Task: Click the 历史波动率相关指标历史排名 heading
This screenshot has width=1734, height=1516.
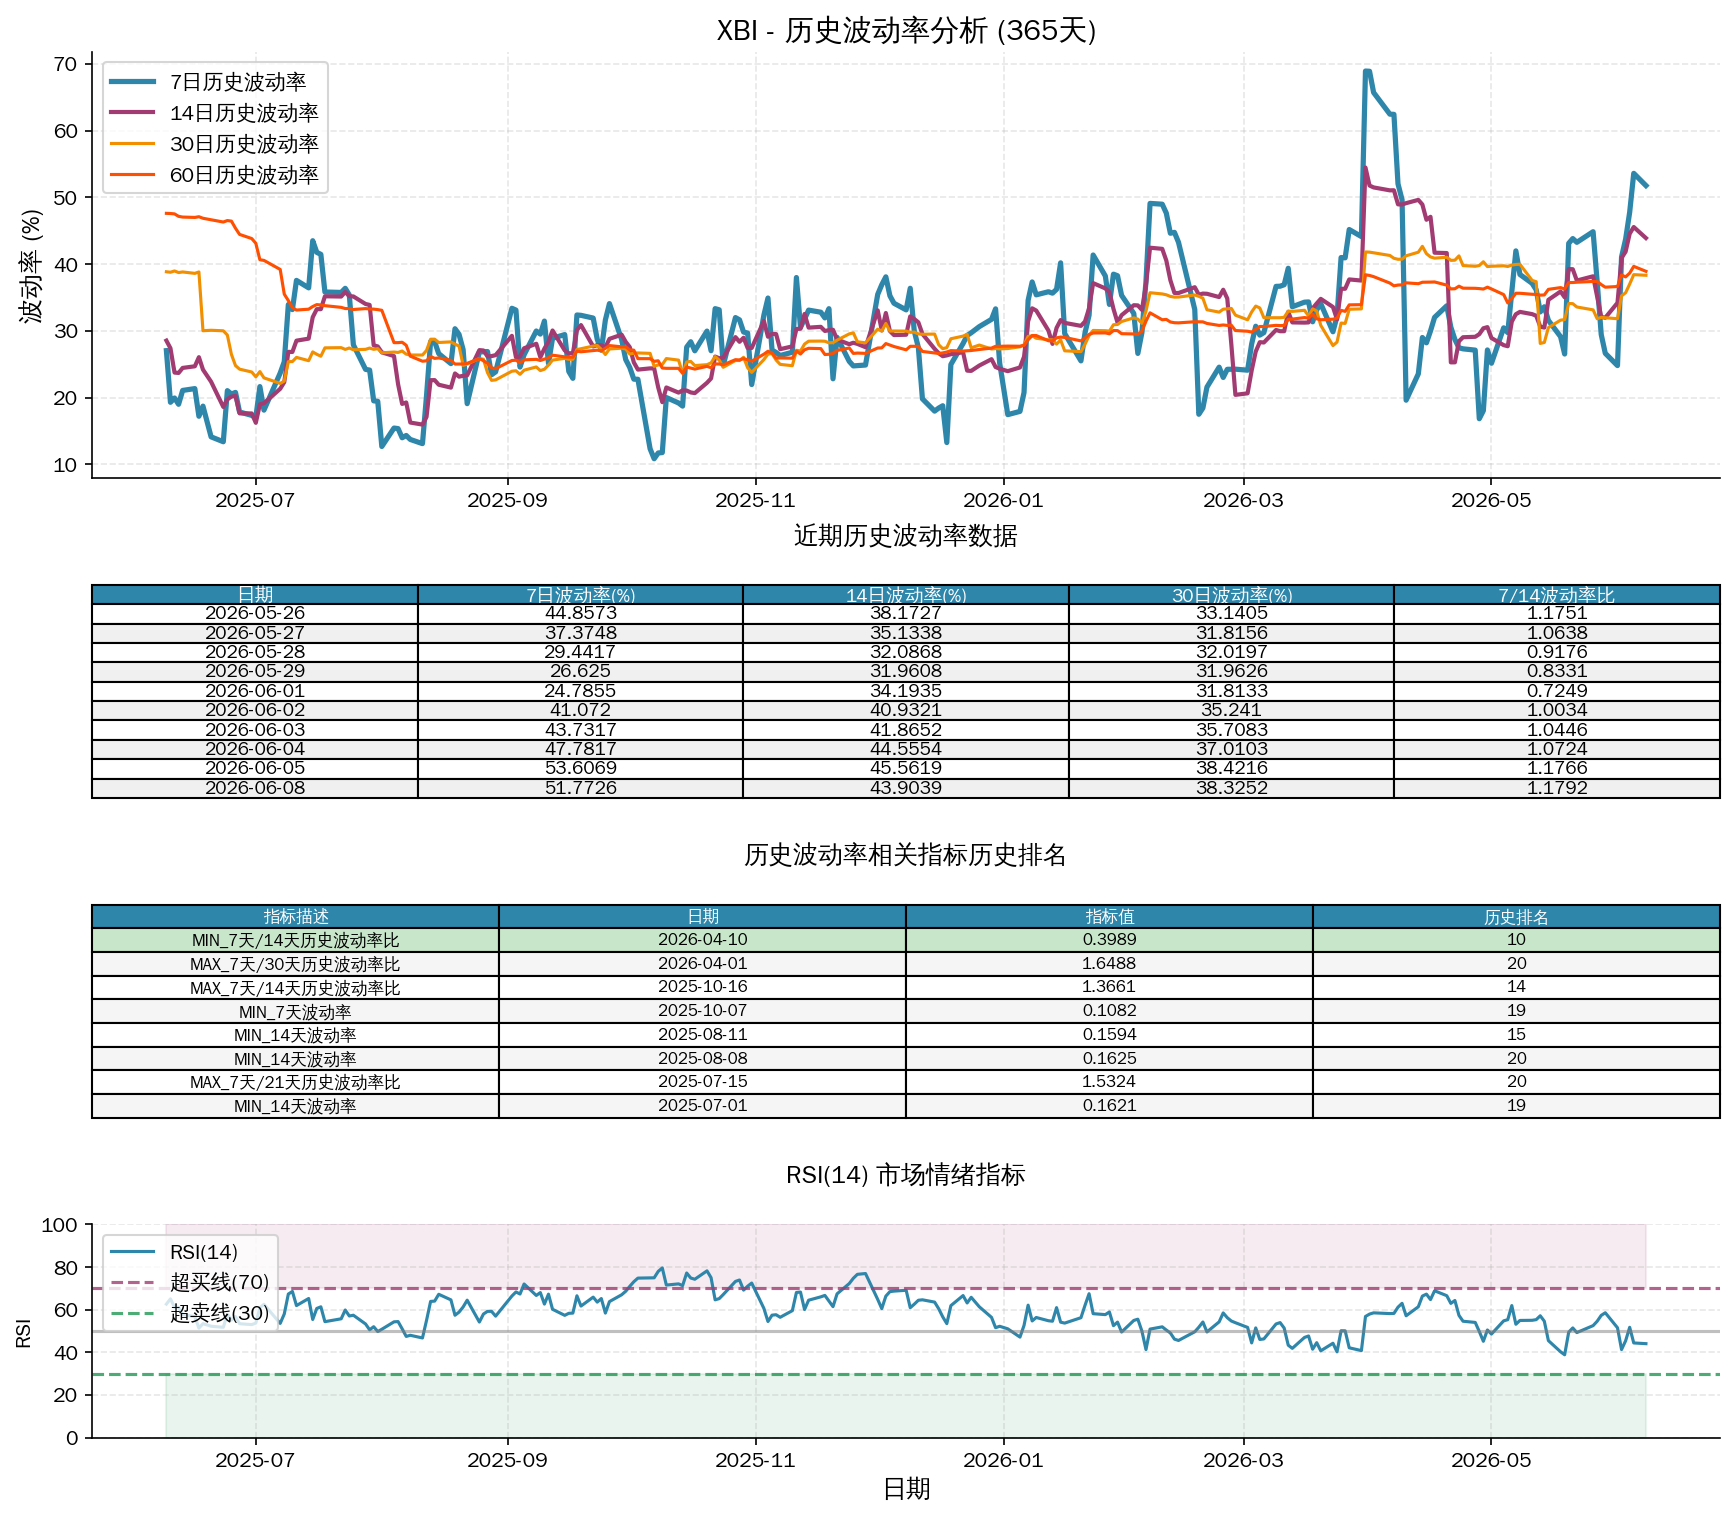Action: (906, 856)
